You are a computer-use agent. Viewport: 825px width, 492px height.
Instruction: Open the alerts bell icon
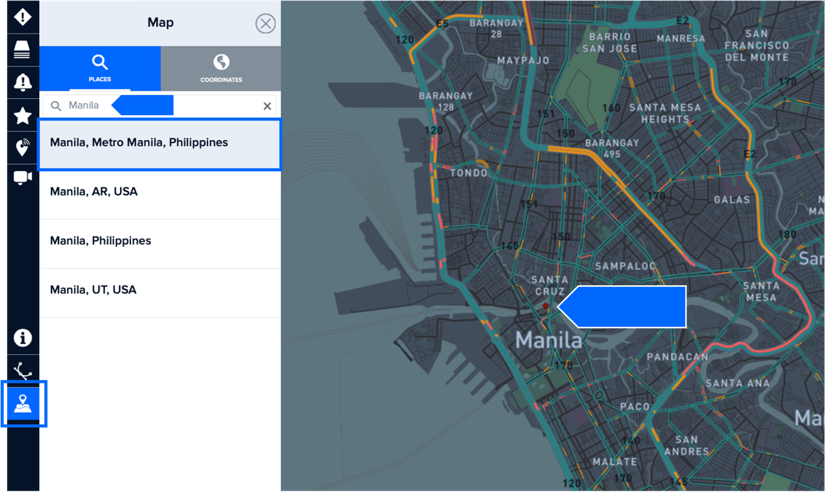(23, 83)
